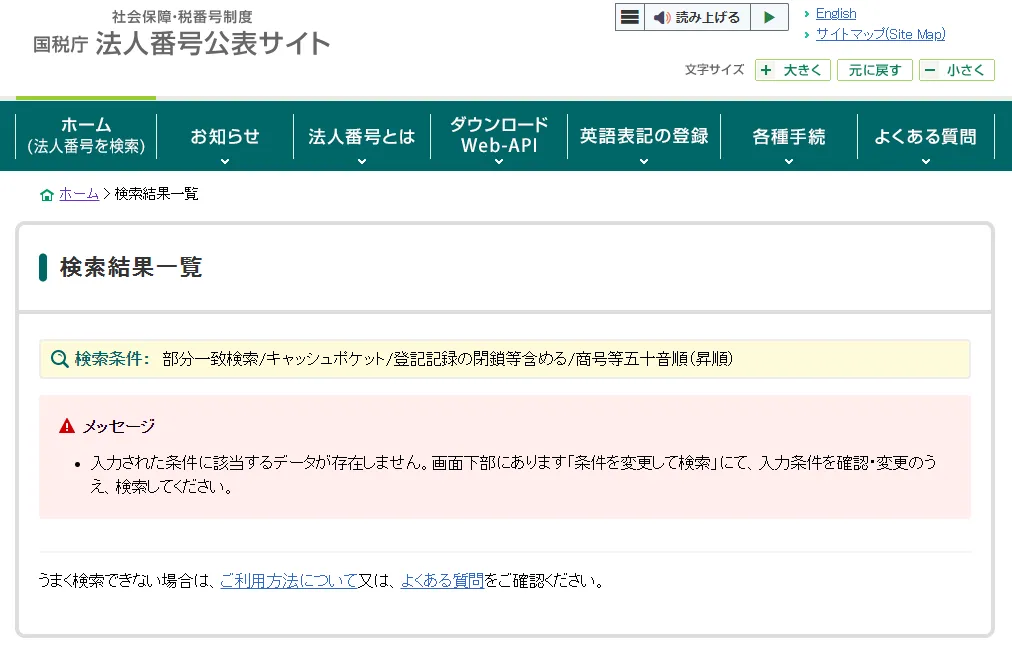Click the 読み上げる read-aloud speaker button
Image resolution: width=1012 pixels, height=654 pixels.
pyautogui.click(x=697, y=17)
